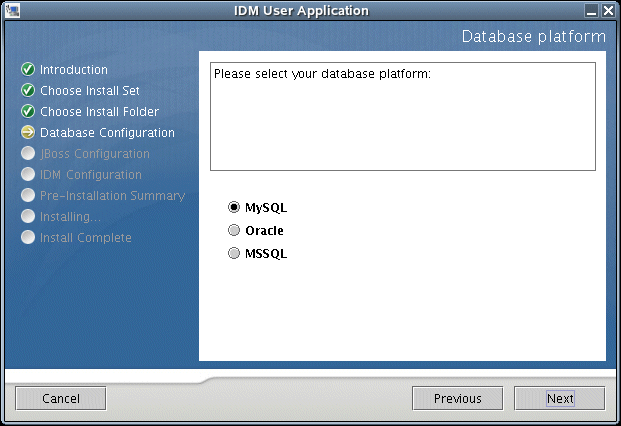Choose Oracle as the database platform

tap(234, 231)
